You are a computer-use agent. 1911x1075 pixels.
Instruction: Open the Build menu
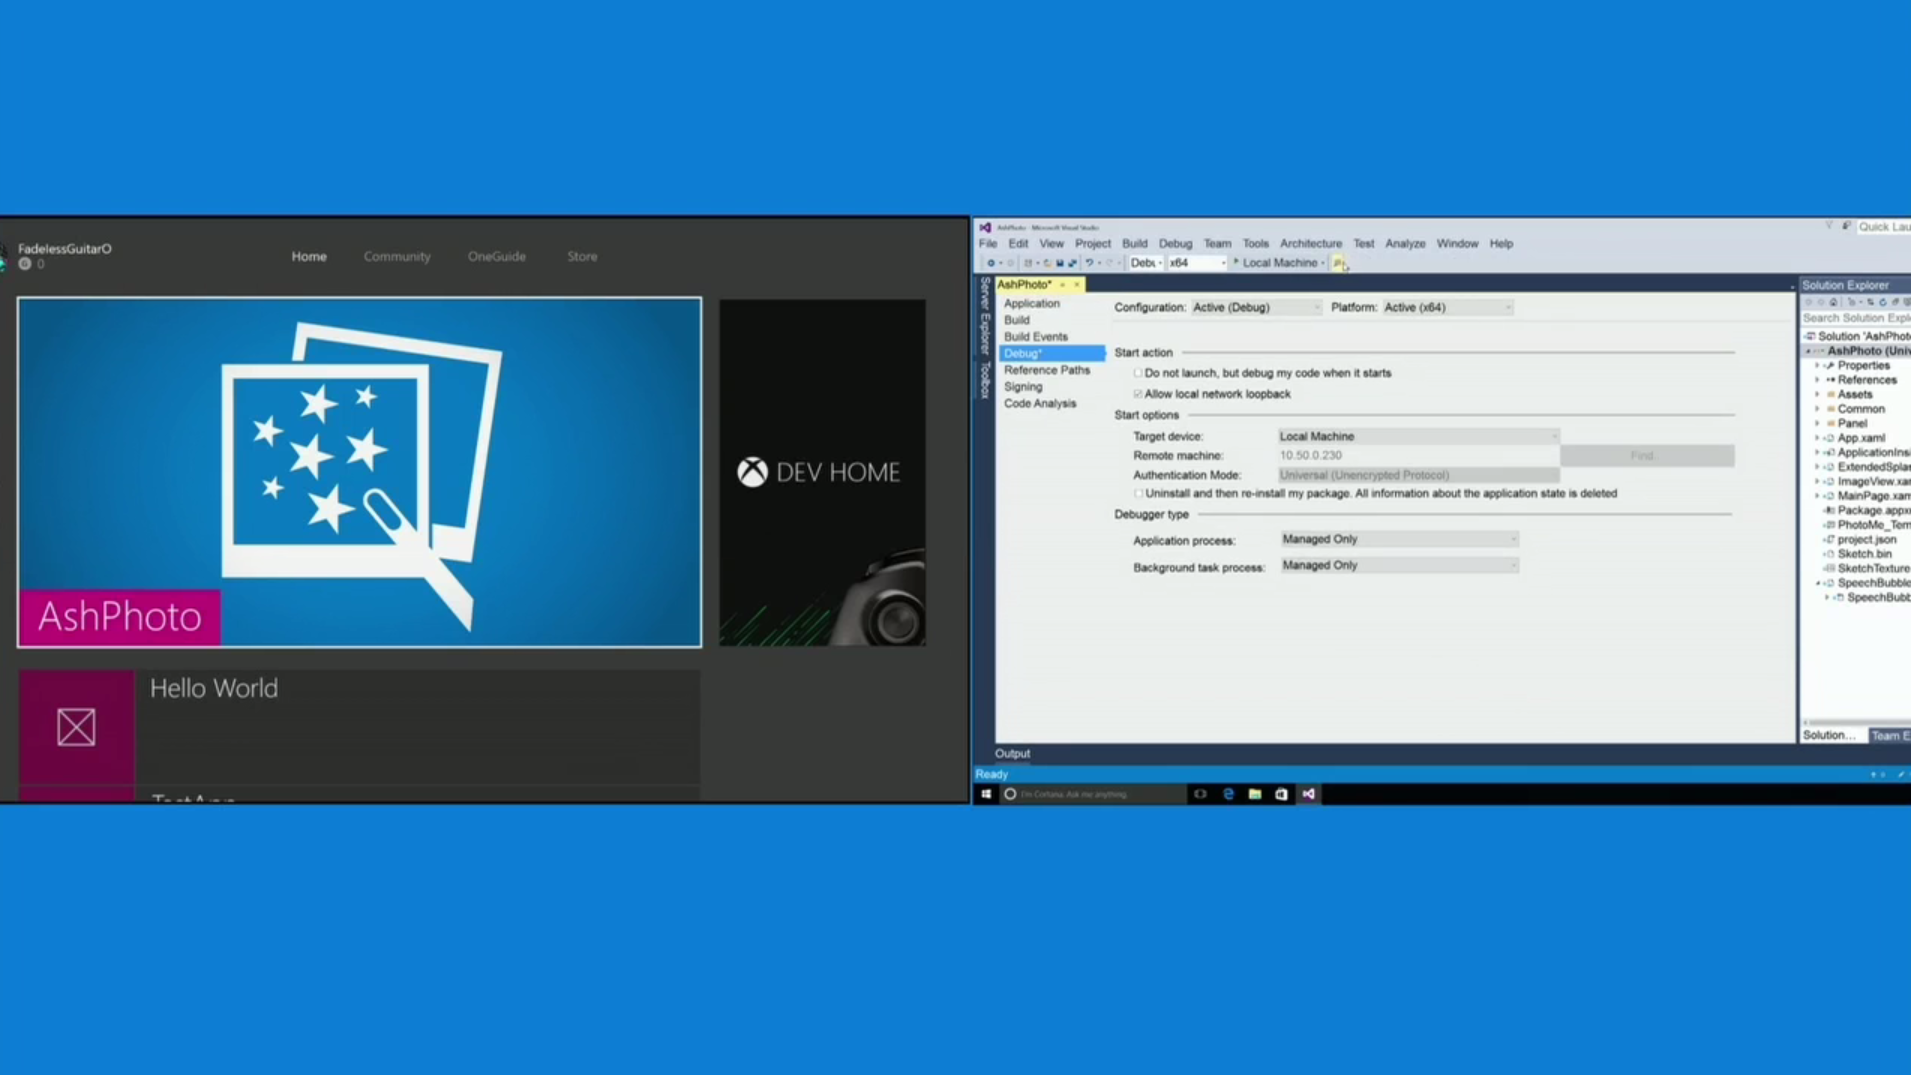pyautogui.click(x=1135, y=243)
